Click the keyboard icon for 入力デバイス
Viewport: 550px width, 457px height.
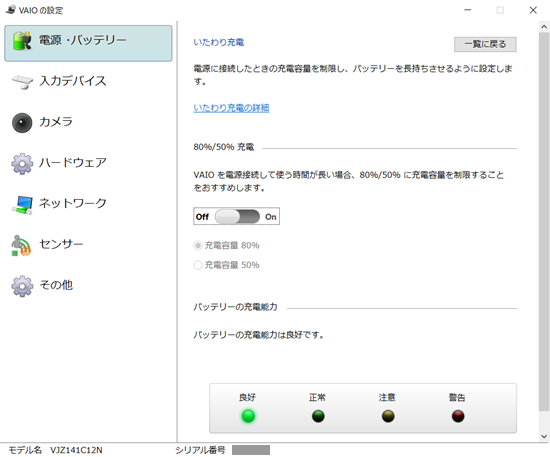(22, 82)
